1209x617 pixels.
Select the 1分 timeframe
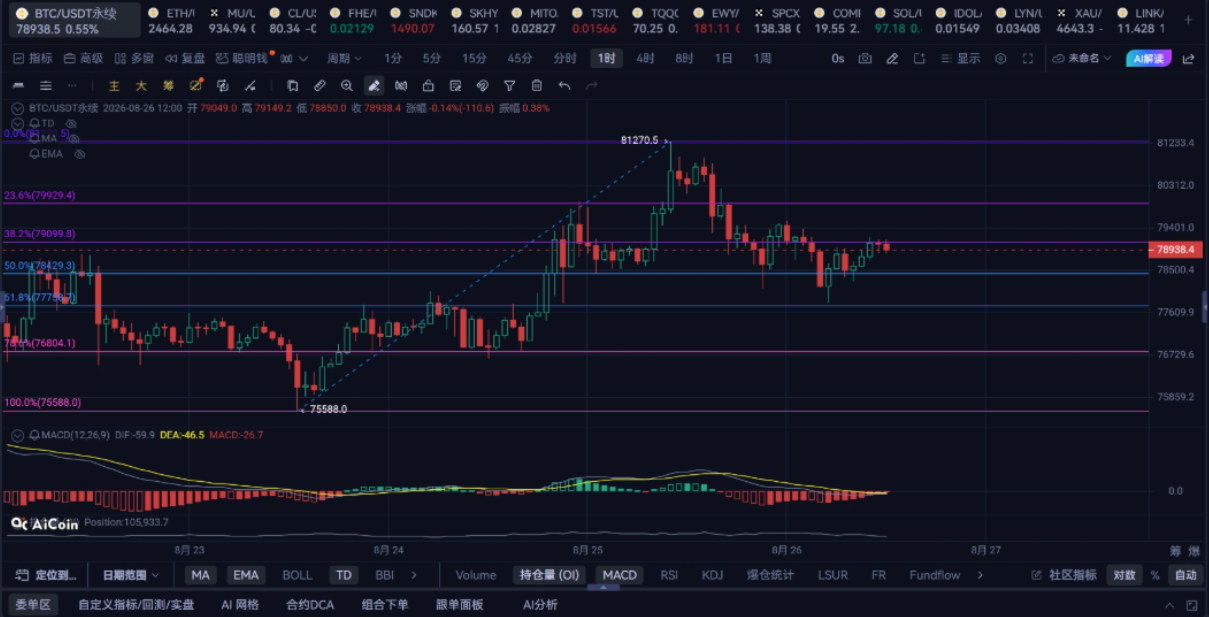click(x=393, y=59)
